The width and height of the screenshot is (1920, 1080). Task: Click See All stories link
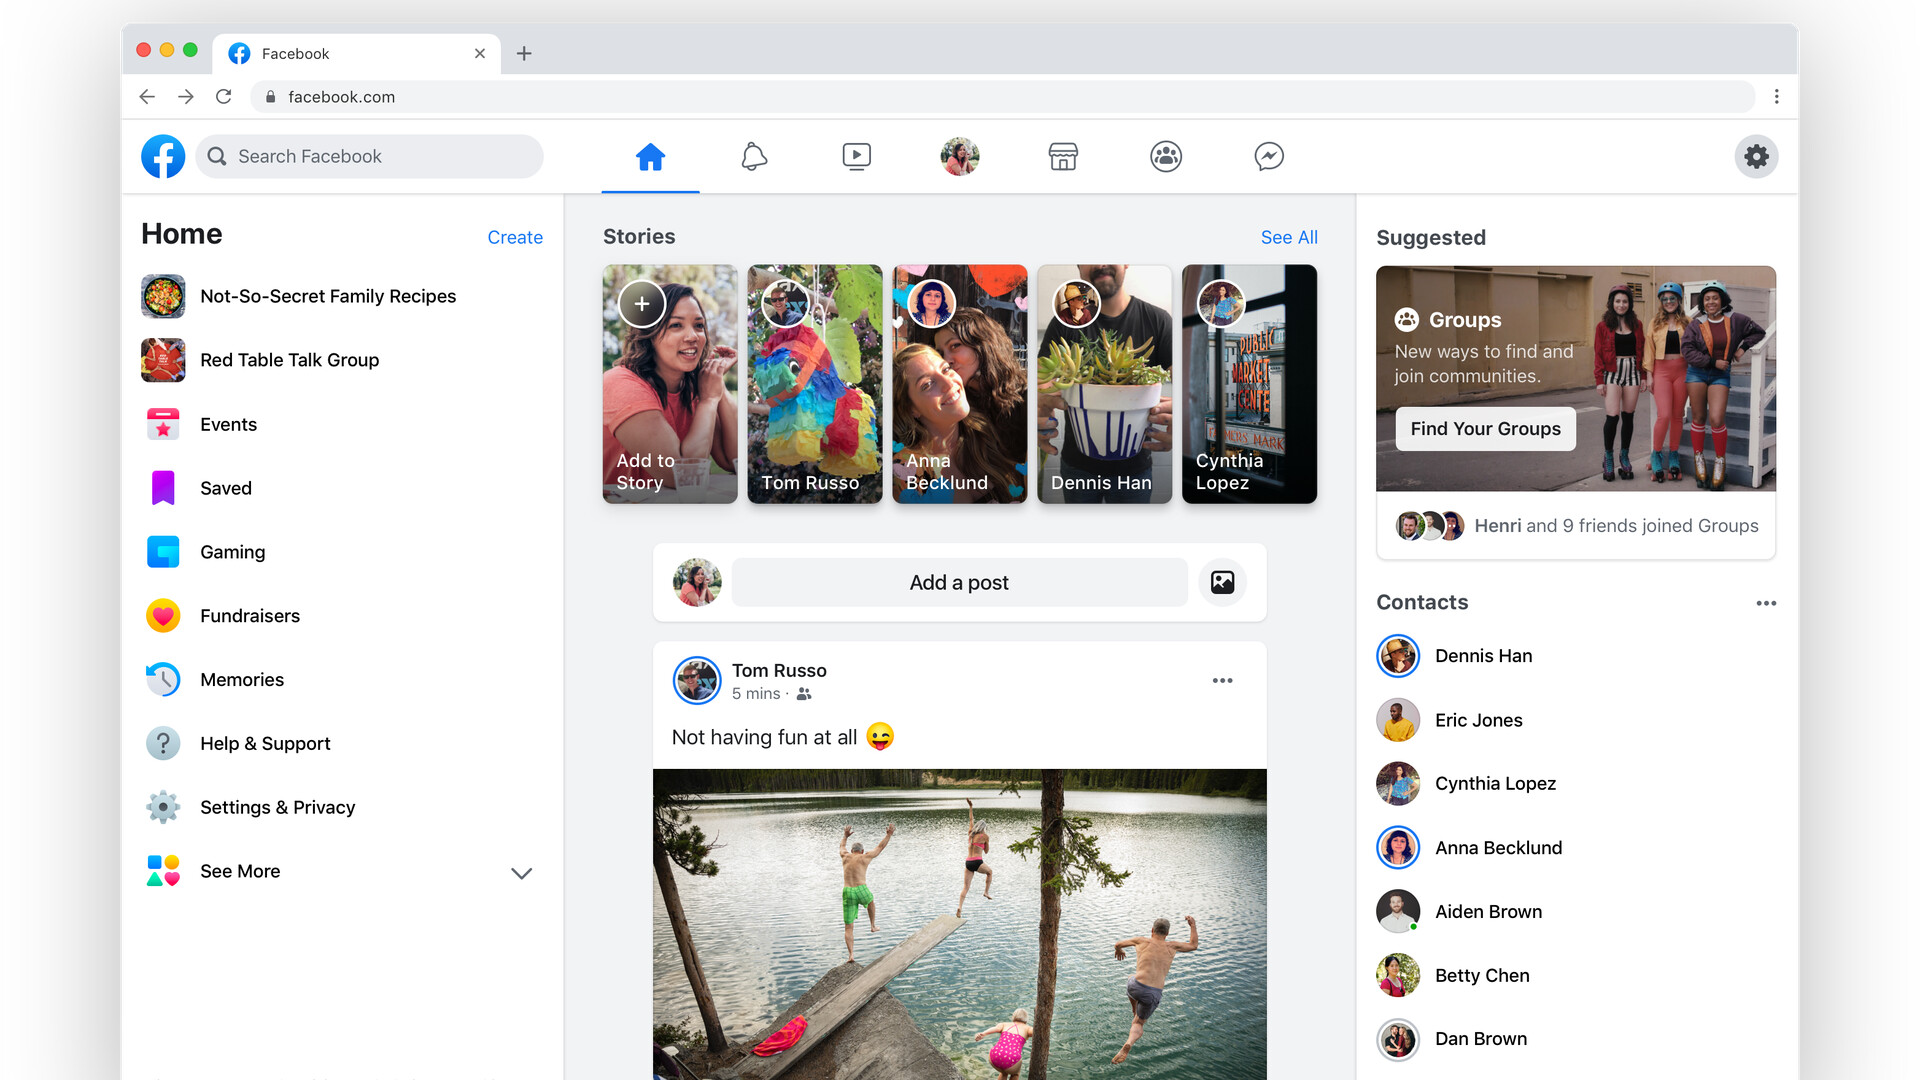coord(1289,237)
